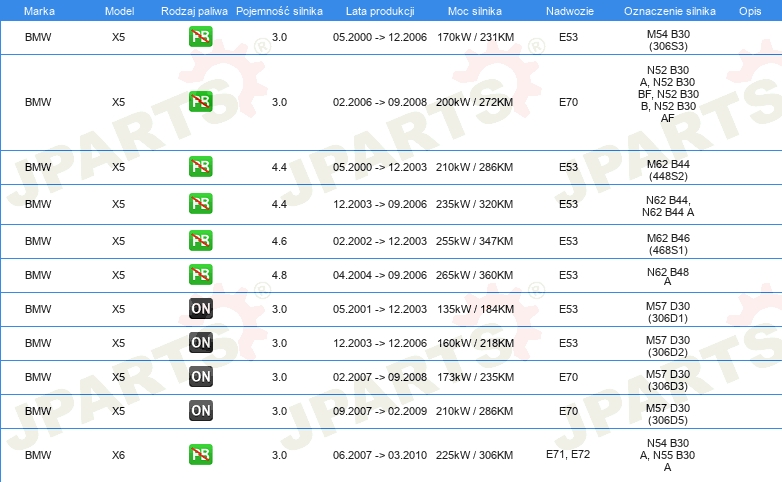The width and height of the screenshot is (782, 482).
Task: Click the petrol fuel icon in the 4.8 engine row
Action: [x=200, y=274]
